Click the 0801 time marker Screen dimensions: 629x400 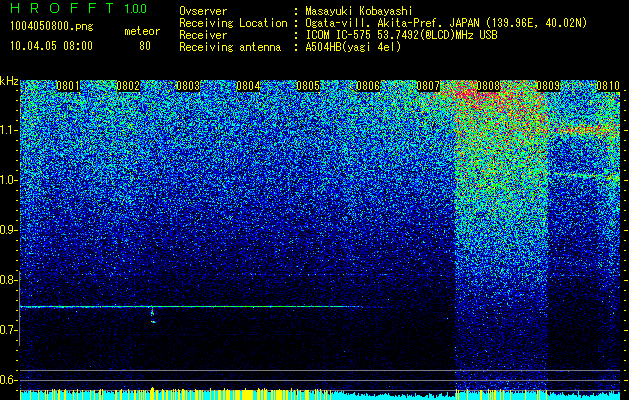click(68, 86)
